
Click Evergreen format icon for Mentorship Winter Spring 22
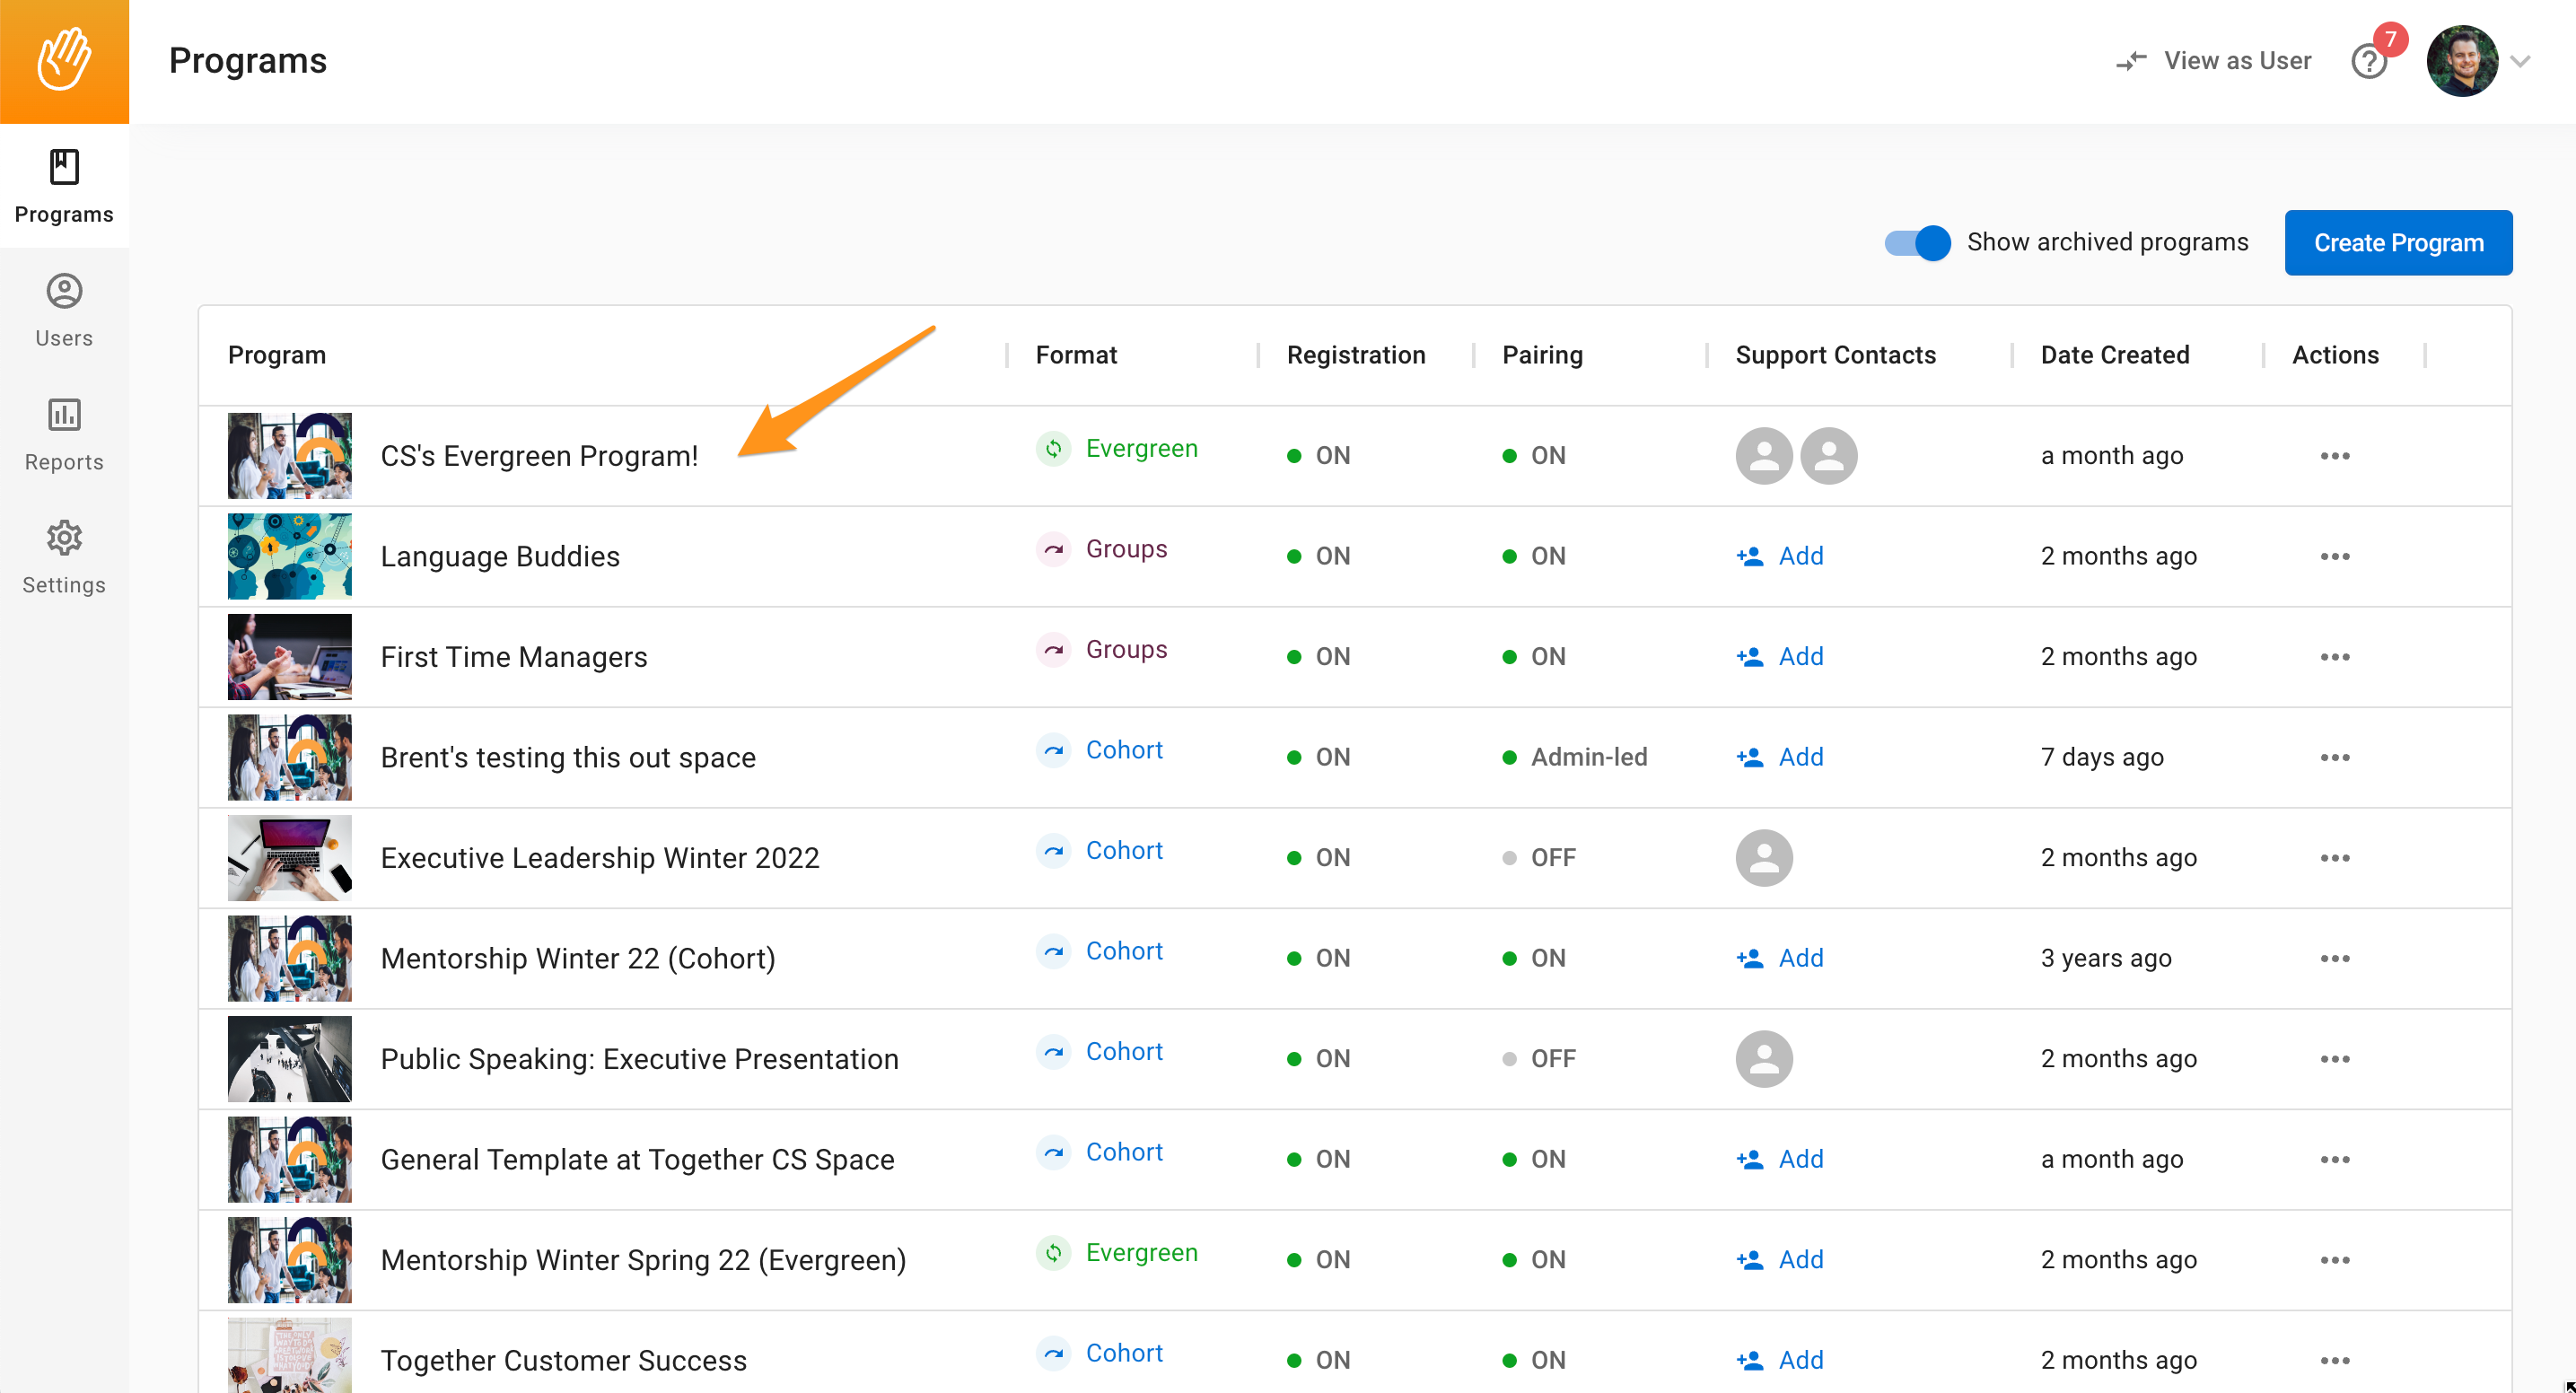tap(1053, 1253)
